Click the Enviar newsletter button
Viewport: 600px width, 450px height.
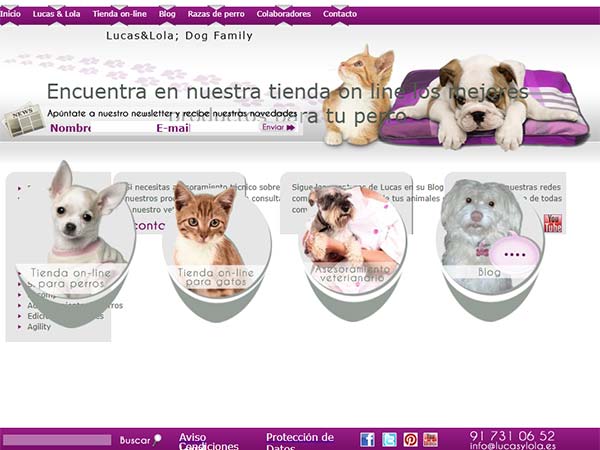(x=279, y=127)
